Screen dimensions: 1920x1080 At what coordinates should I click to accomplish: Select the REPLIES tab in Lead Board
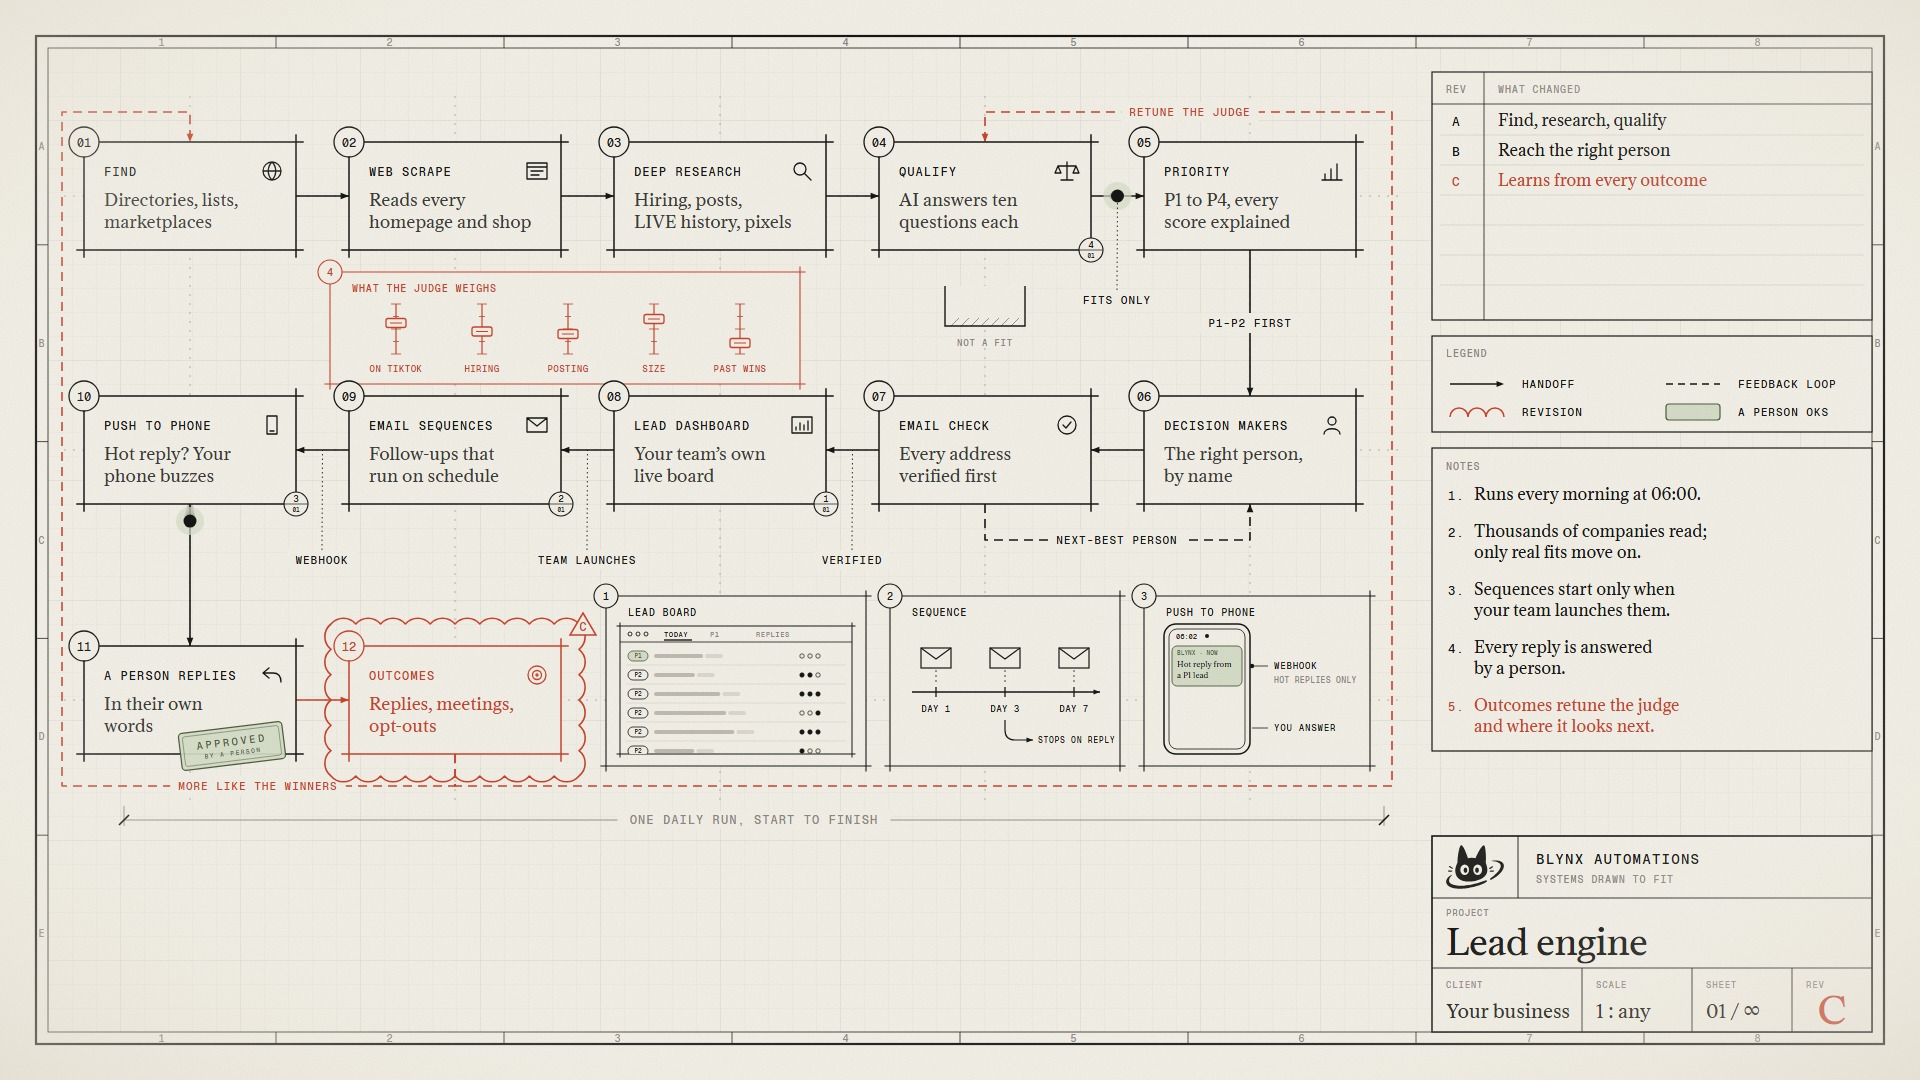(x=772, y=634)
